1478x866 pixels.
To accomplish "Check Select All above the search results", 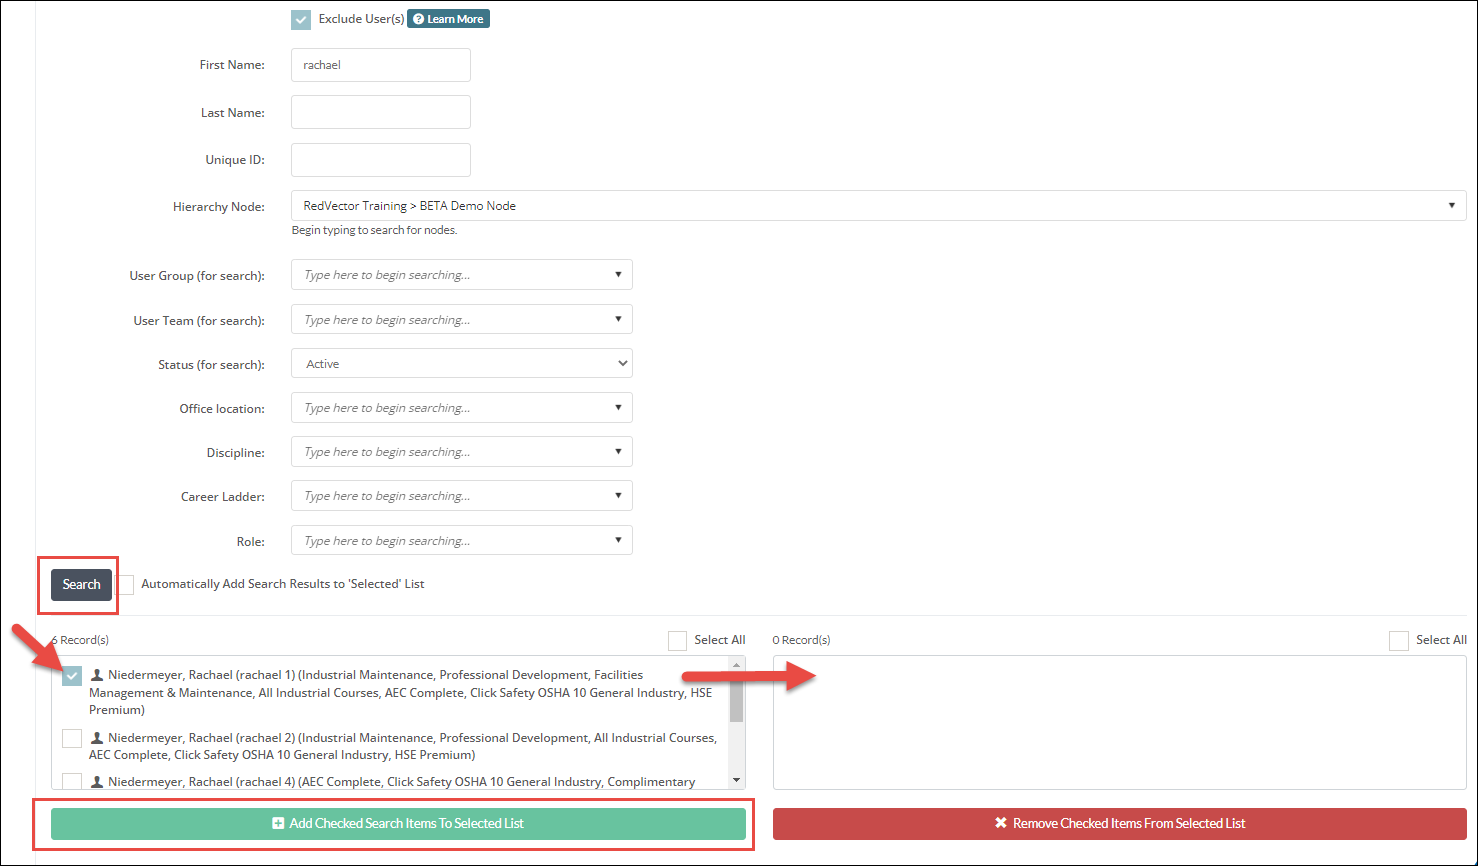I will coord(677,640).
